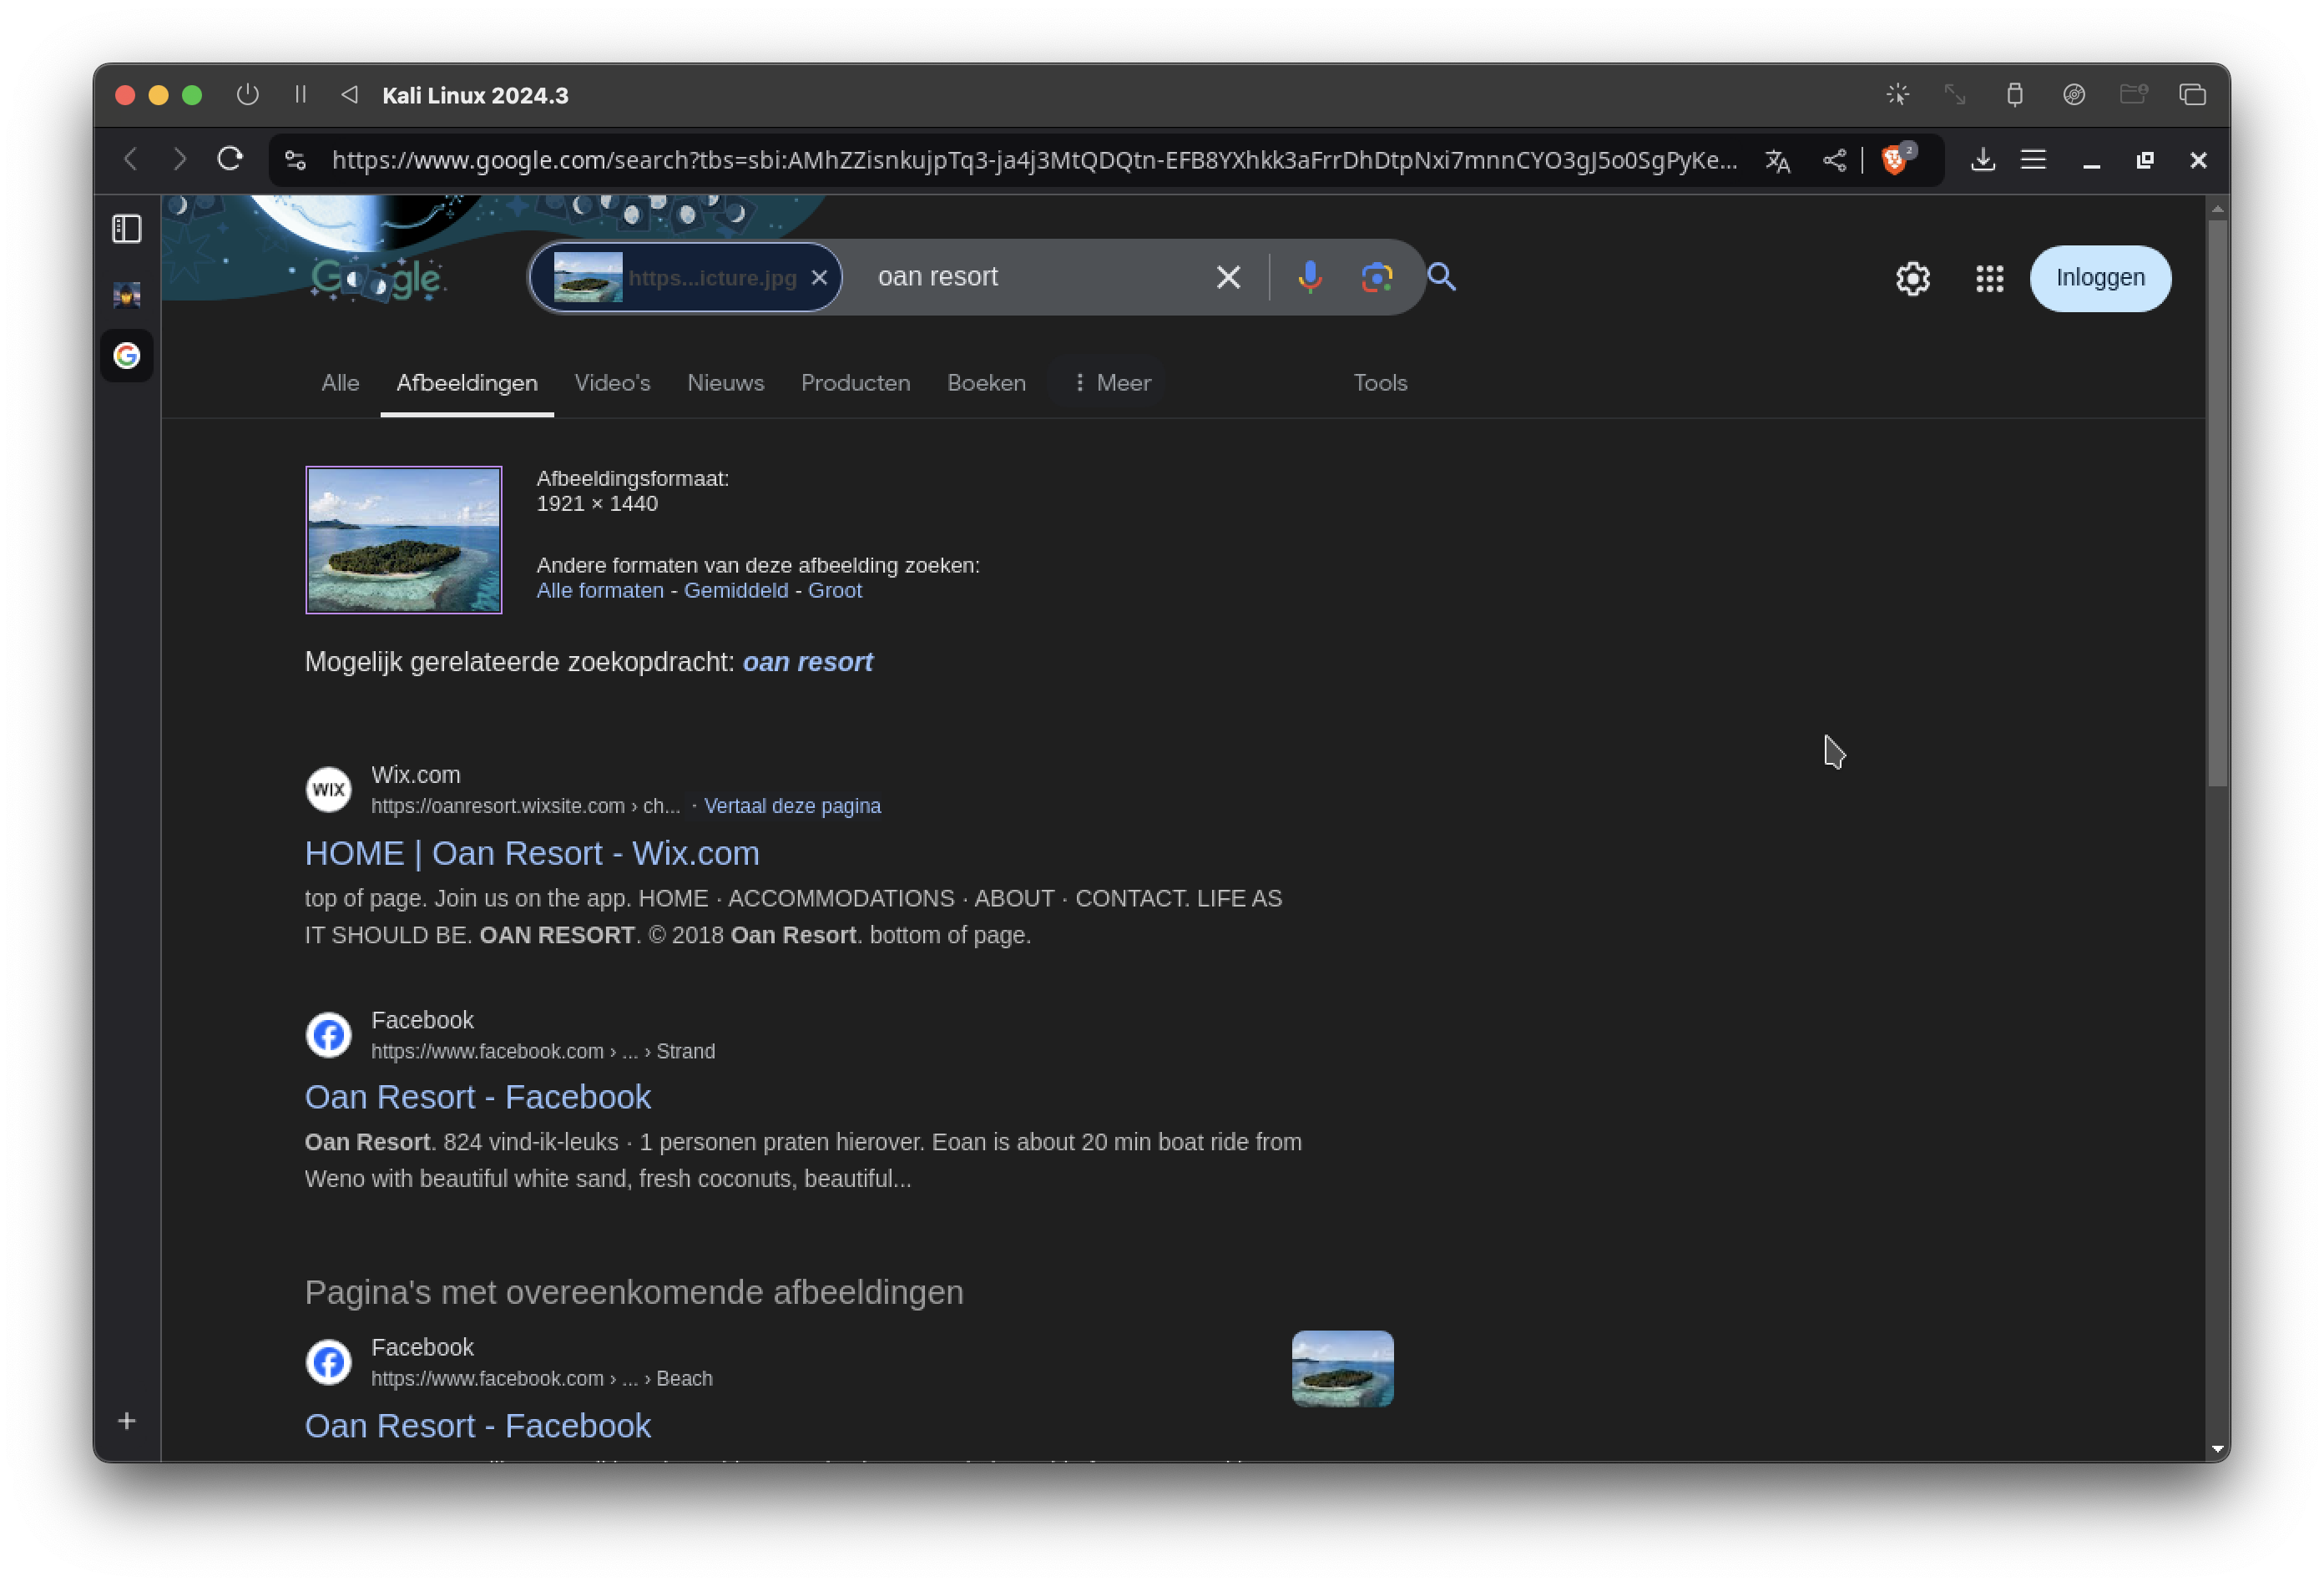Remove the uploaded image chip from search
2324x1586 pixels.
click(819, 277)
